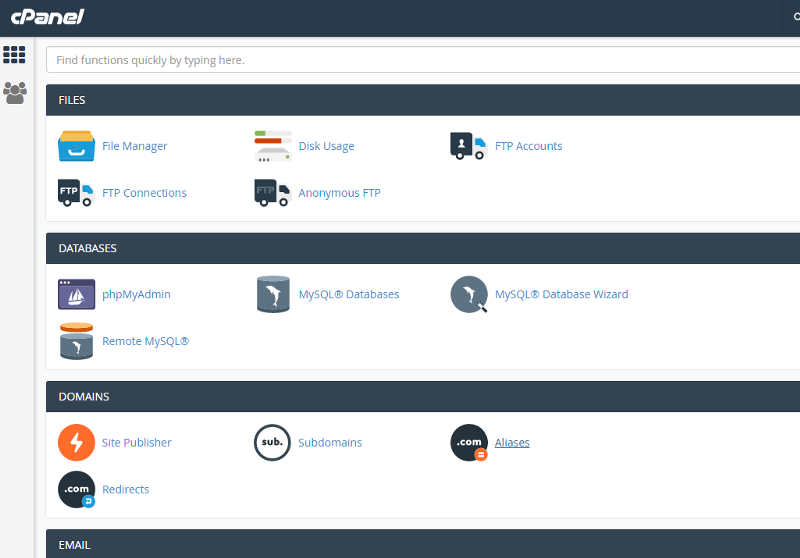Click the Anonymous FTP truck icon
The image size is (800, 558).
coord(273,193)
